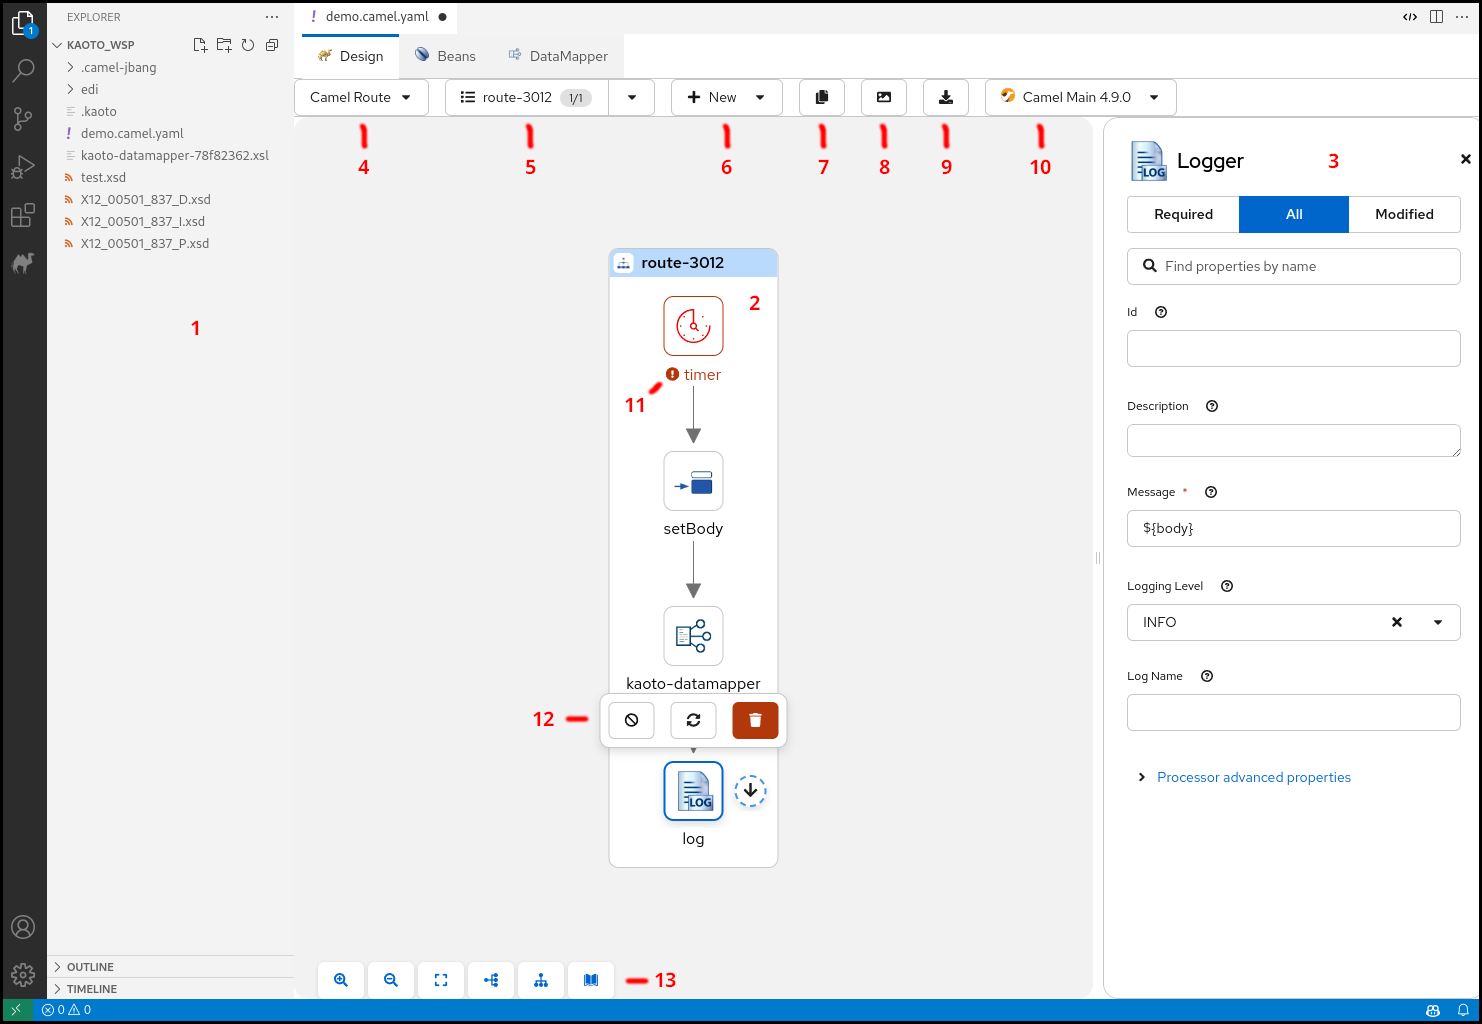Click the copy to clipboard toolbar icon
The width and height of the screenshot is (1482, 1024).
[x=822, y=97]
